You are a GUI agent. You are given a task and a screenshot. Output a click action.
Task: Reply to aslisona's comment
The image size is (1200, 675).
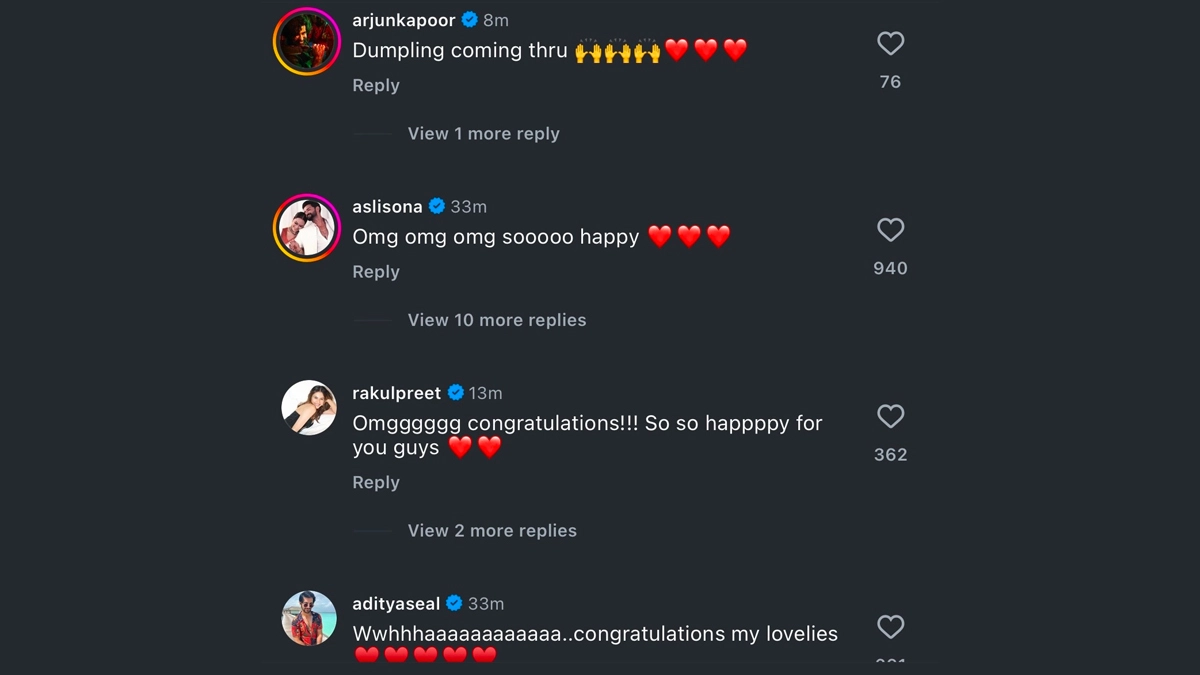pyautogui.click(x=376, y=272)
